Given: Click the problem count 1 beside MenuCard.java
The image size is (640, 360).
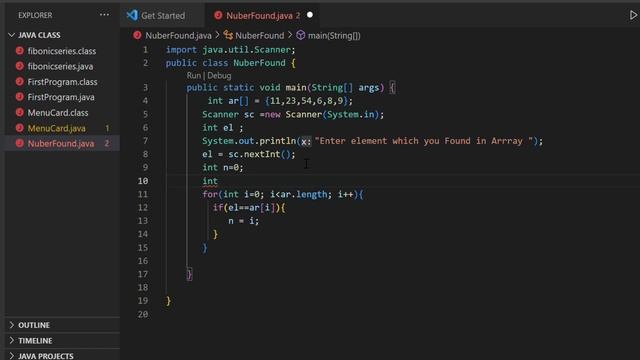Looking at the screenshot, I should pyautogui.click(x=107, y=128).
